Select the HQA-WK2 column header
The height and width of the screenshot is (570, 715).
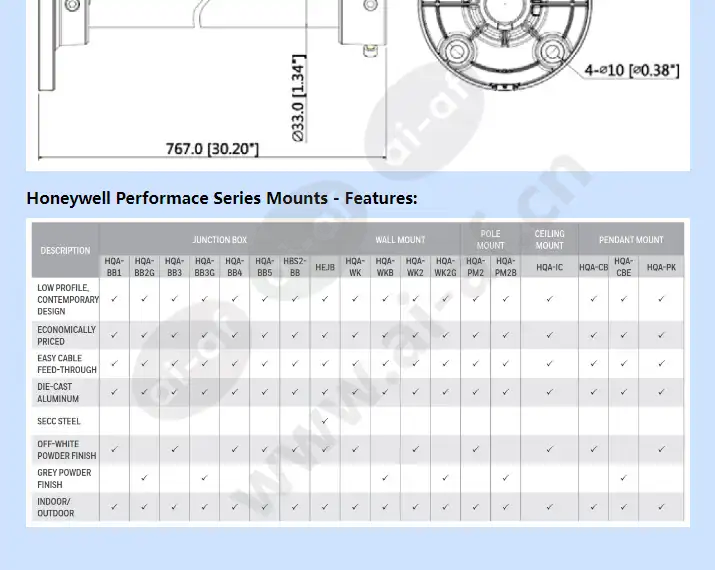pyautogui.click(x=415, y=267)
